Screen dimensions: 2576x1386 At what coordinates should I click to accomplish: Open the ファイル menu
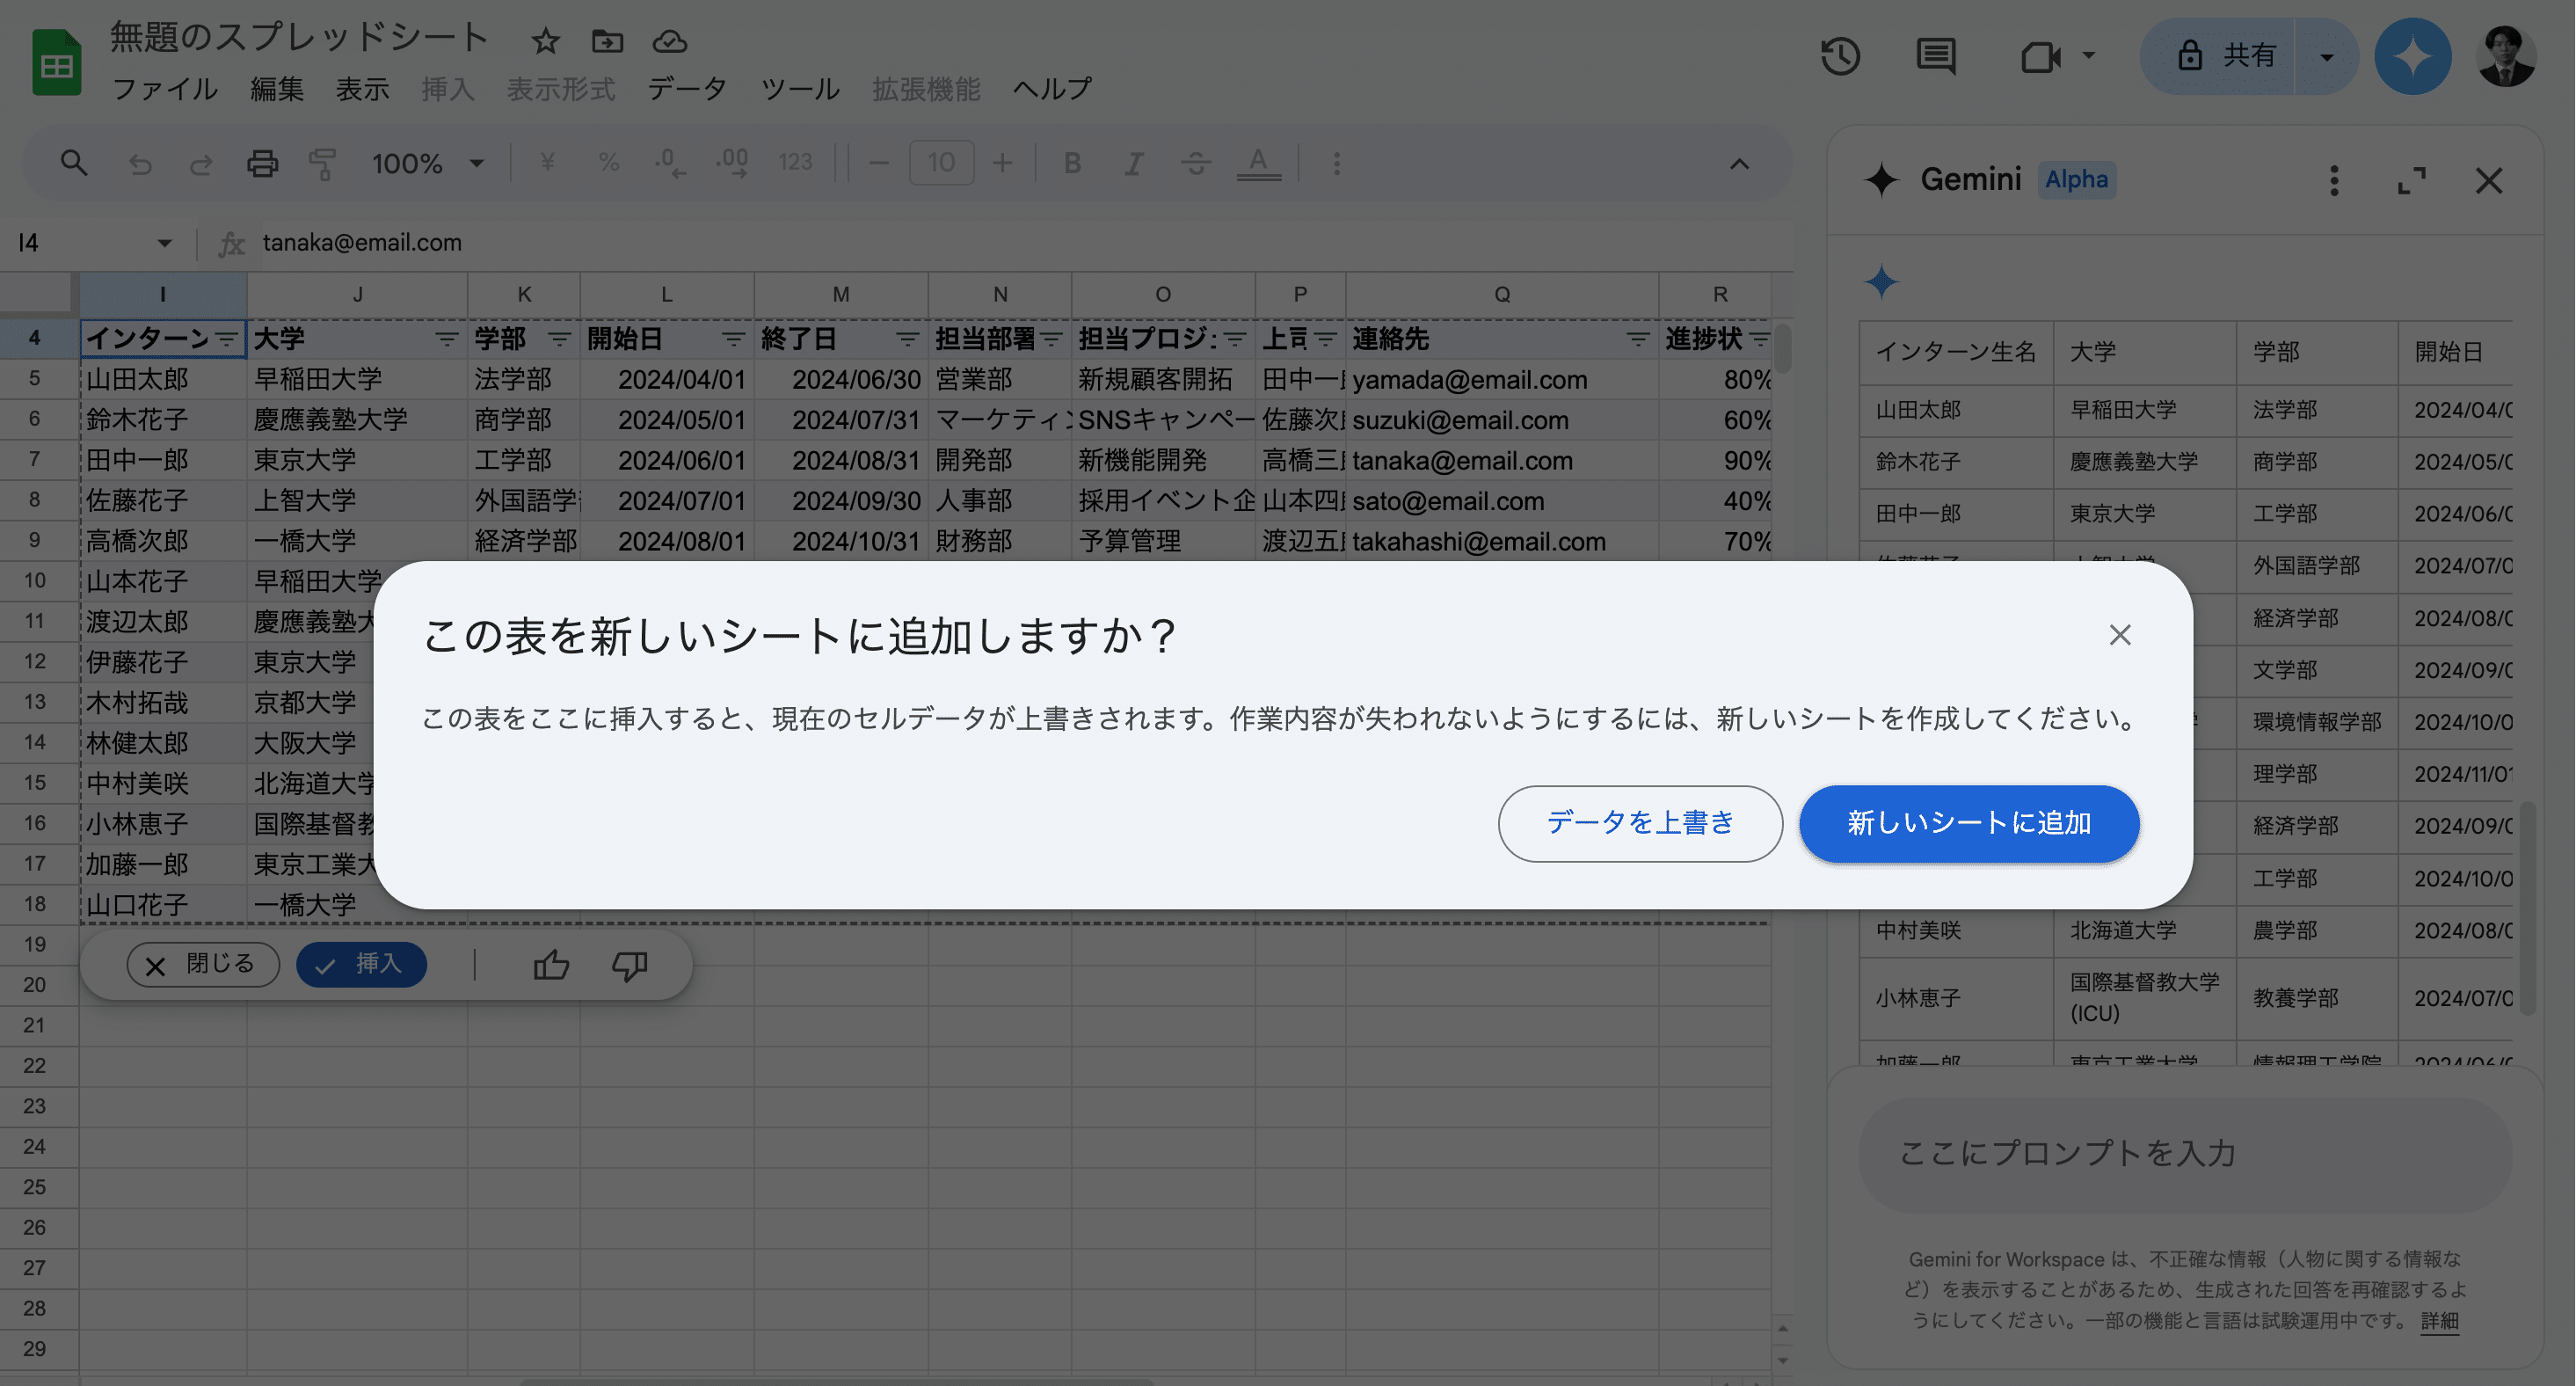pos(165,89)
